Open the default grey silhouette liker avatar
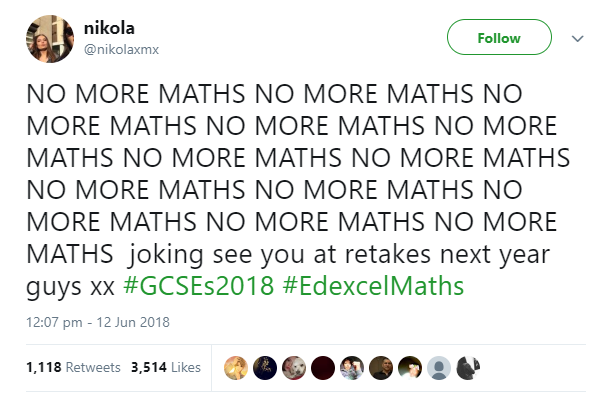 (439, 368)
